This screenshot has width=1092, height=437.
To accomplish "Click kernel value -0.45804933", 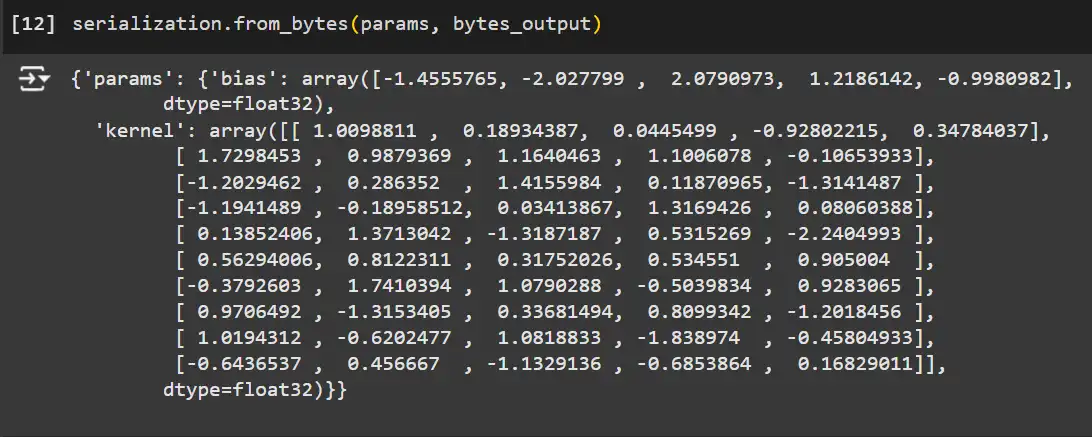I will [850, 338].
